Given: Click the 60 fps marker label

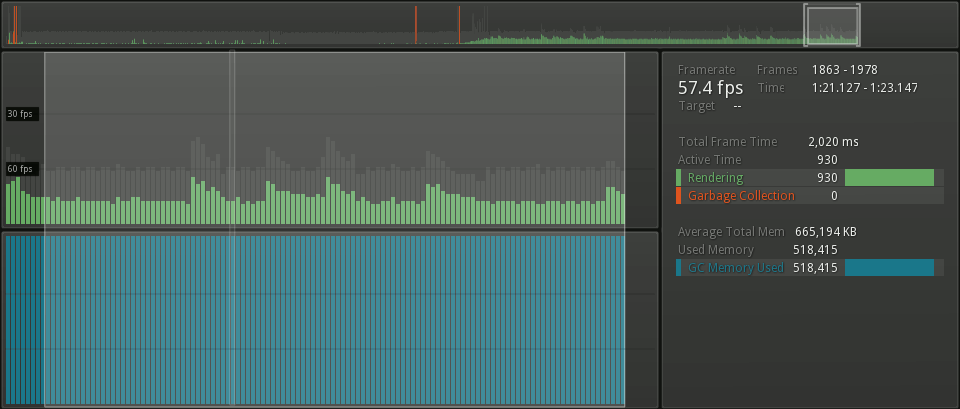Looking at the screenshot, I should pyautogui.click(x=23, y=169).
